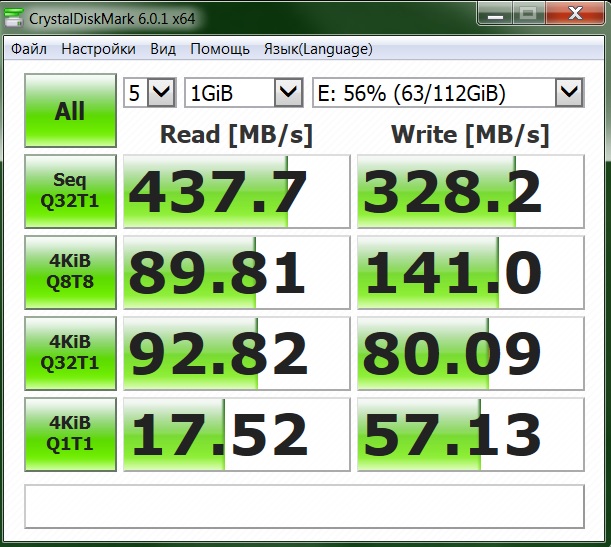Viewport: 611px width, 547px height.
Task: Click the Q32T1 4KiB read result 92.82
Action: (x=237, y=353)
